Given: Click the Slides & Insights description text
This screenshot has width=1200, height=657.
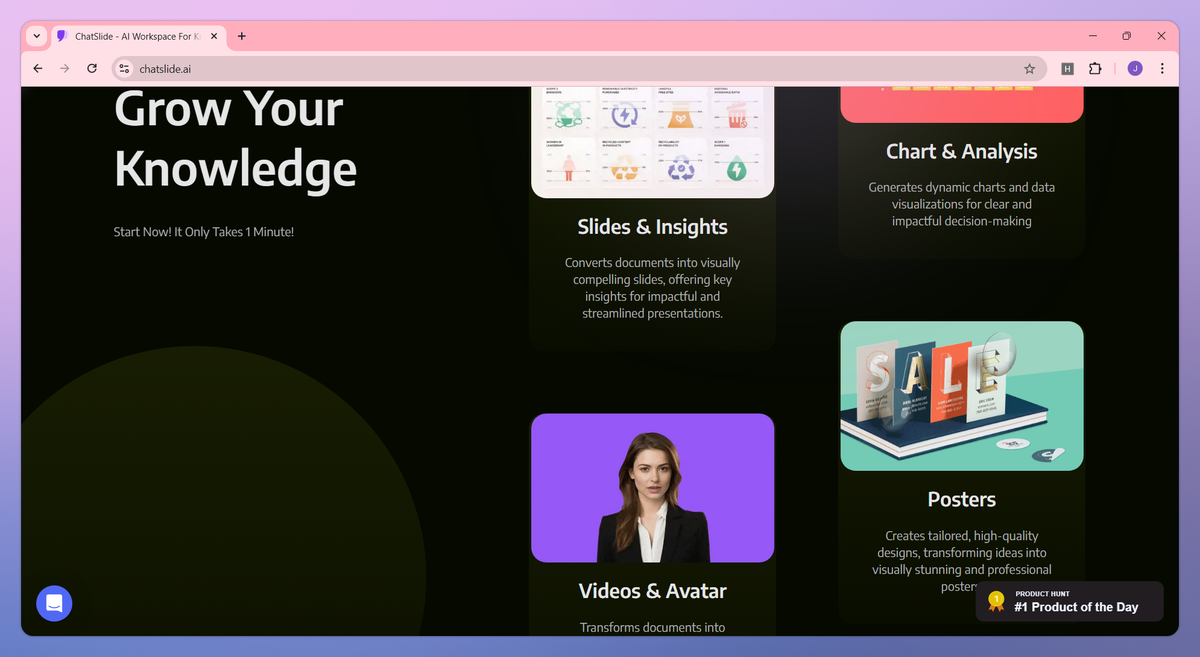Looking at the screenshot, I should point(652,288).
